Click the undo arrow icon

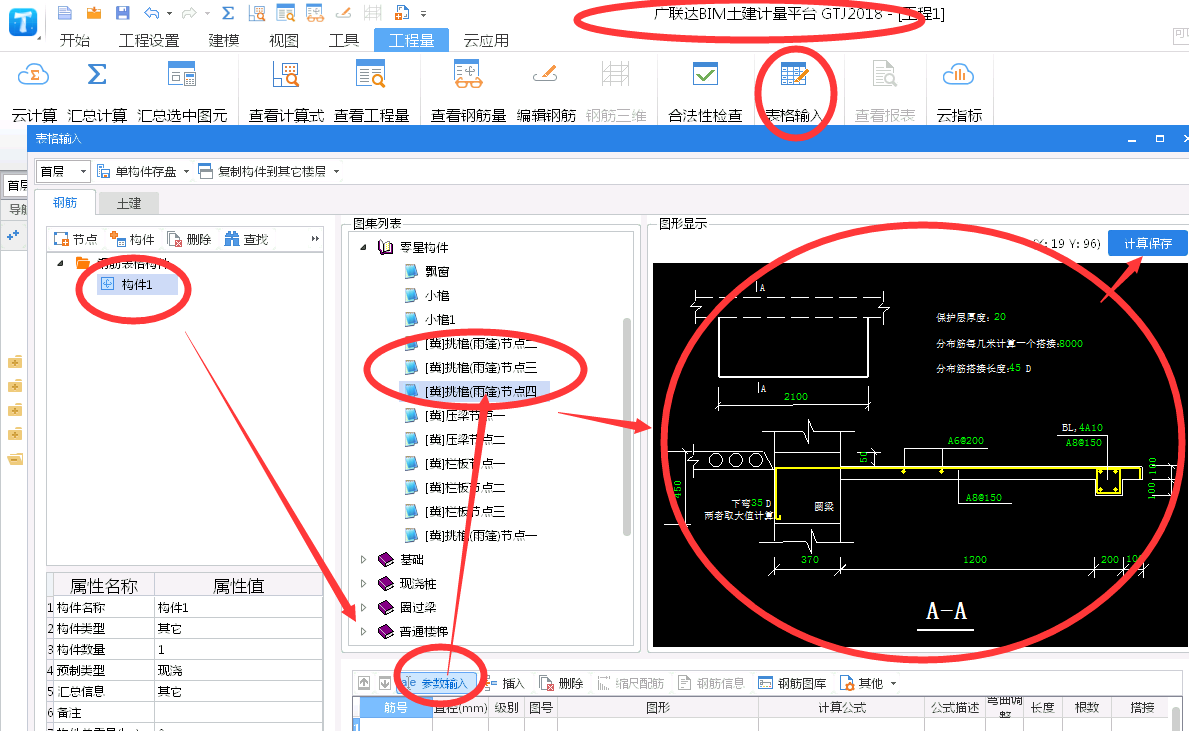152,12
